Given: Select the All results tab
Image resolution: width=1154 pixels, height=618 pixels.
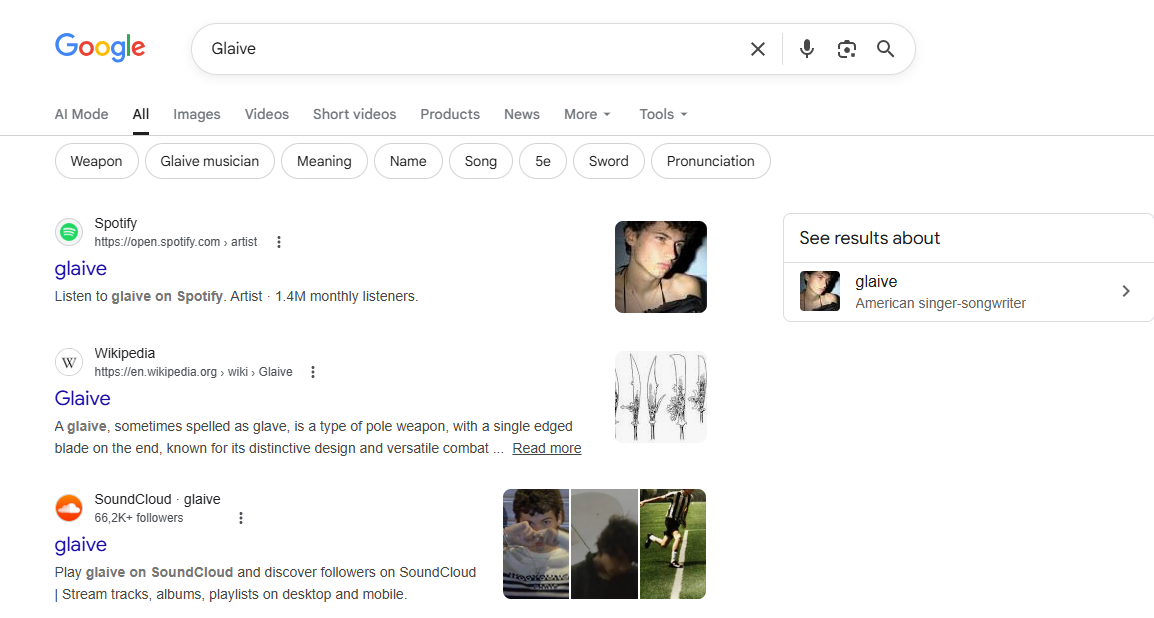Looking at the screenshot, I should tap(141, 114).
